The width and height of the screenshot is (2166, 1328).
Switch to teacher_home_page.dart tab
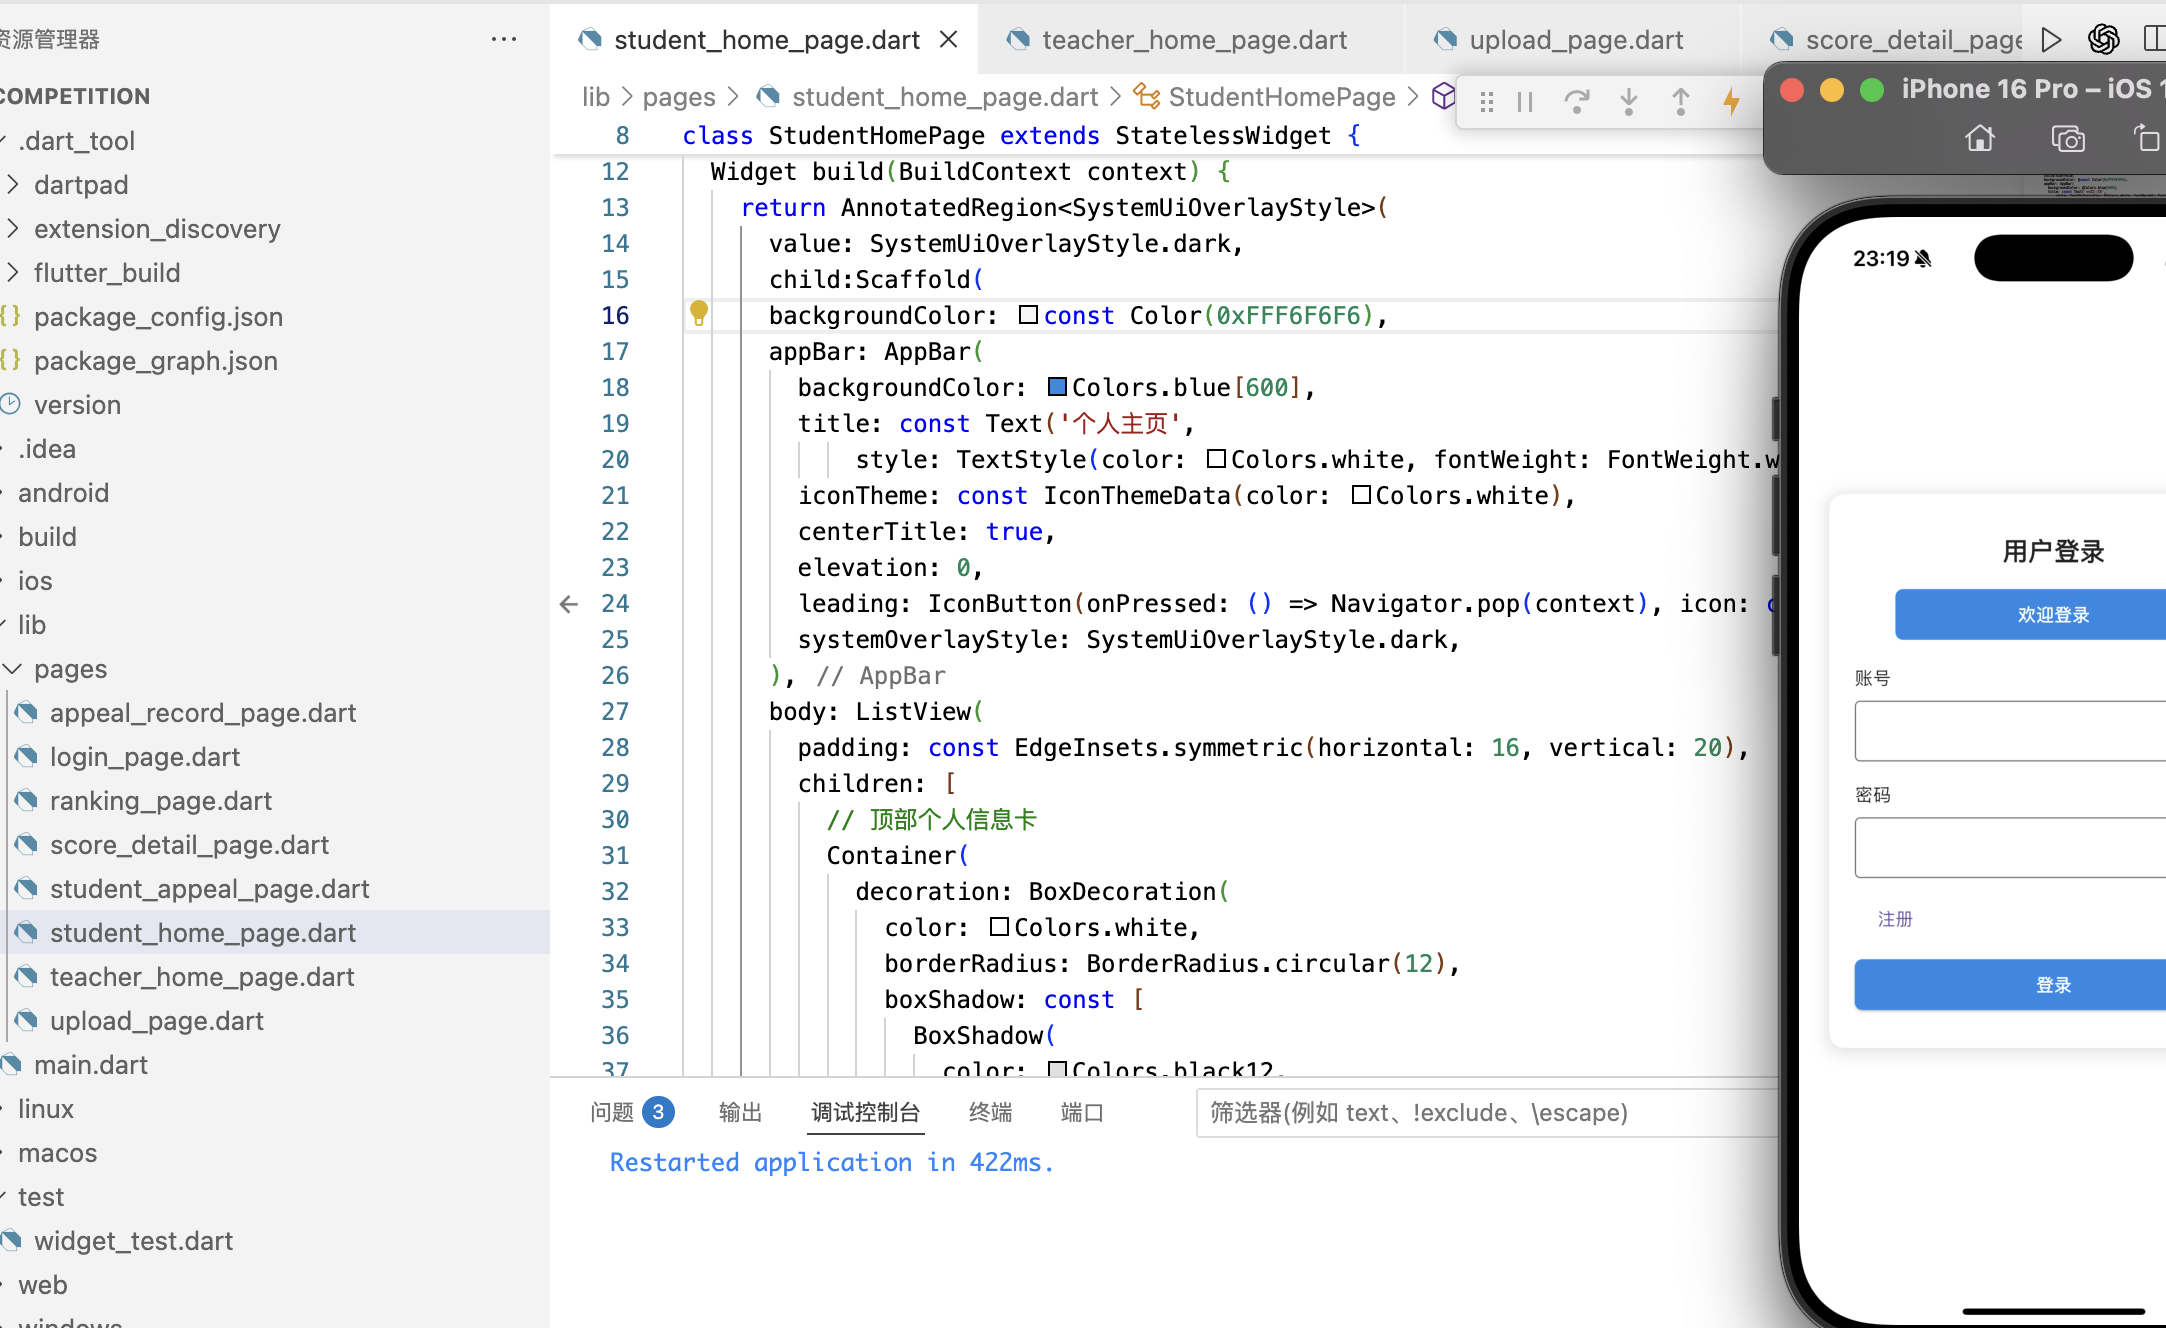pos(1193,40)
